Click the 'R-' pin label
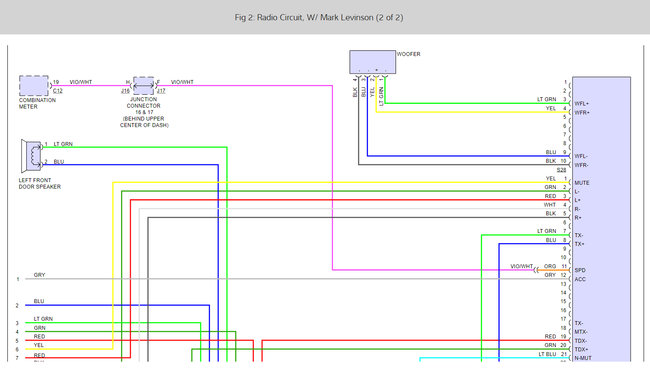 click(577, 209)
